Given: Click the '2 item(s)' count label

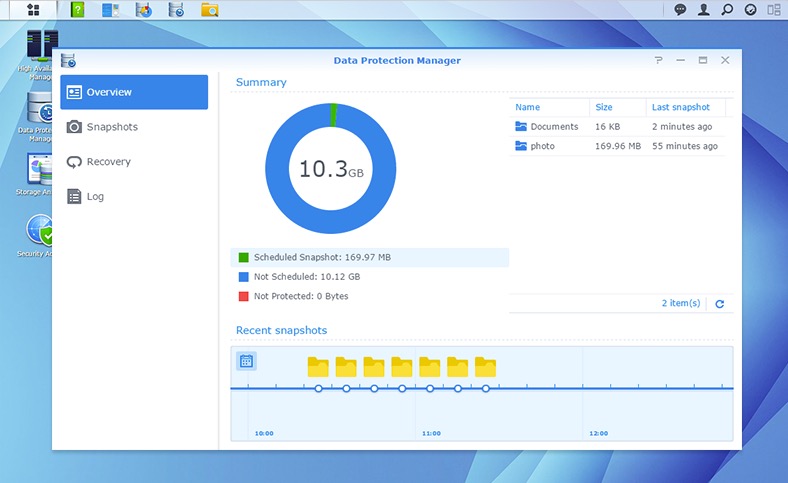Looking at the screenshot, I should tap(681, 303).
